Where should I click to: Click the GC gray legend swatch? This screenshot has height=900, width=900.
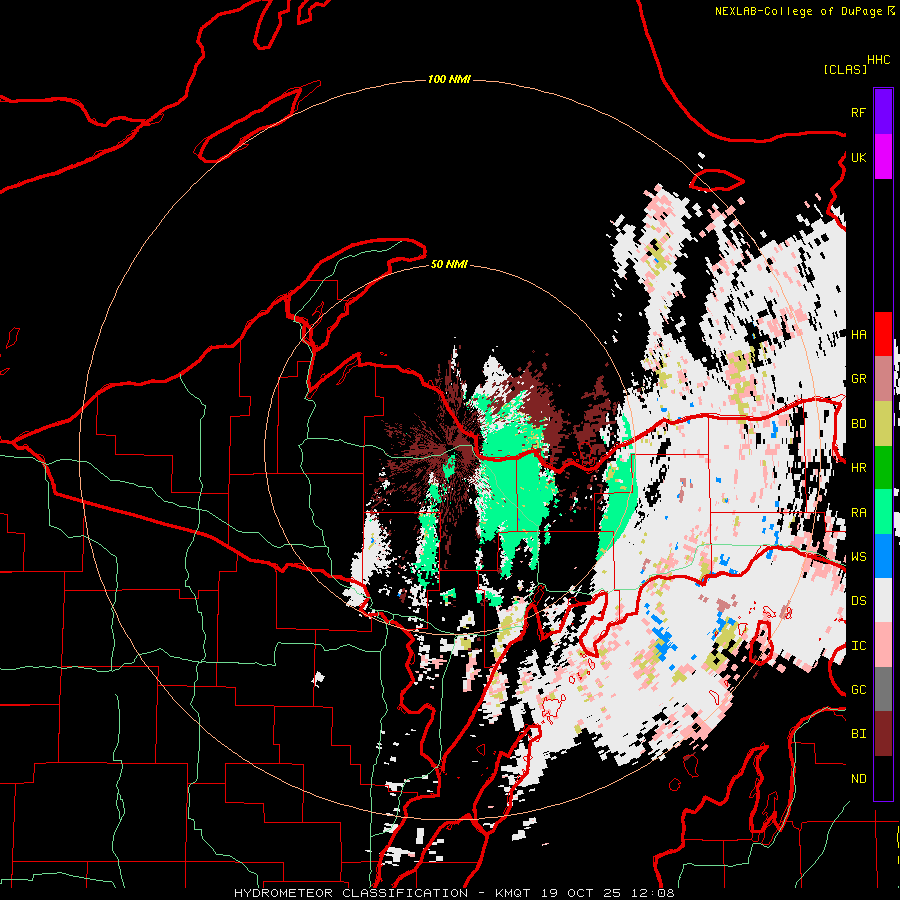tap(883, 689)
